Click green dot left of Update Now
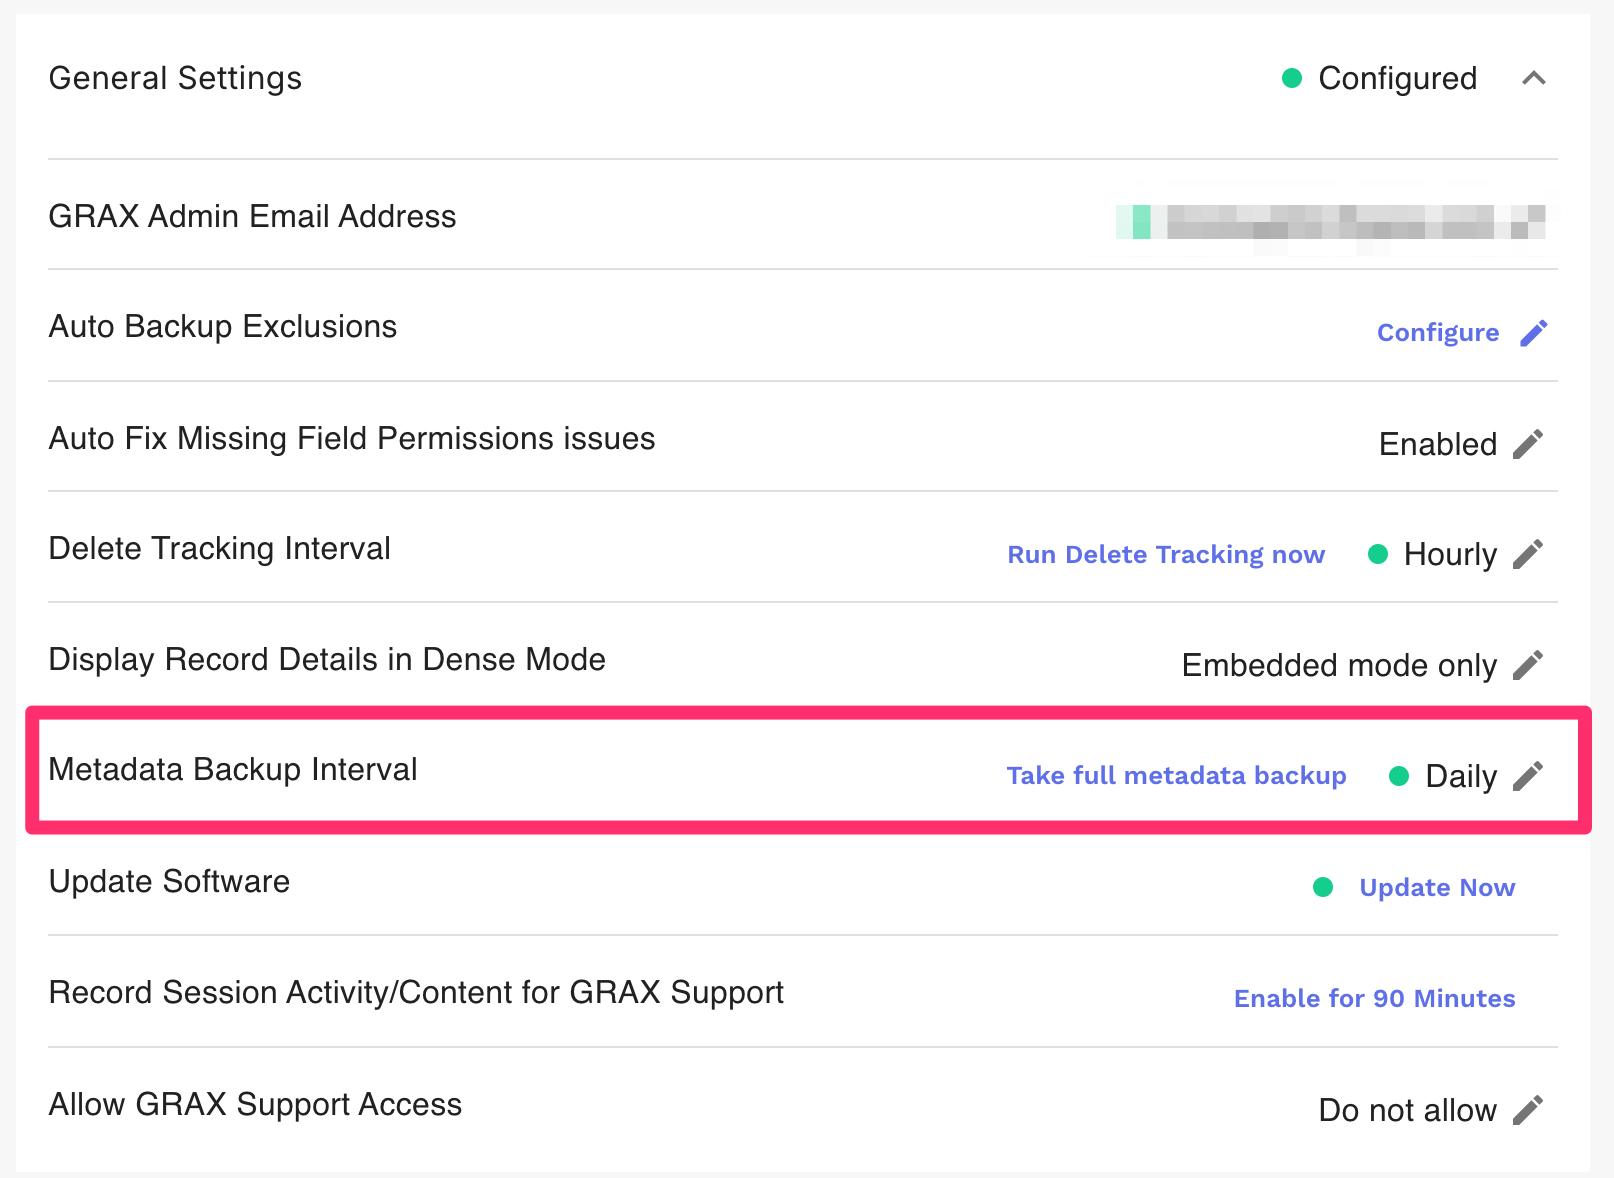This screenshot has width=1614, height=1178. coord(1323,887)
